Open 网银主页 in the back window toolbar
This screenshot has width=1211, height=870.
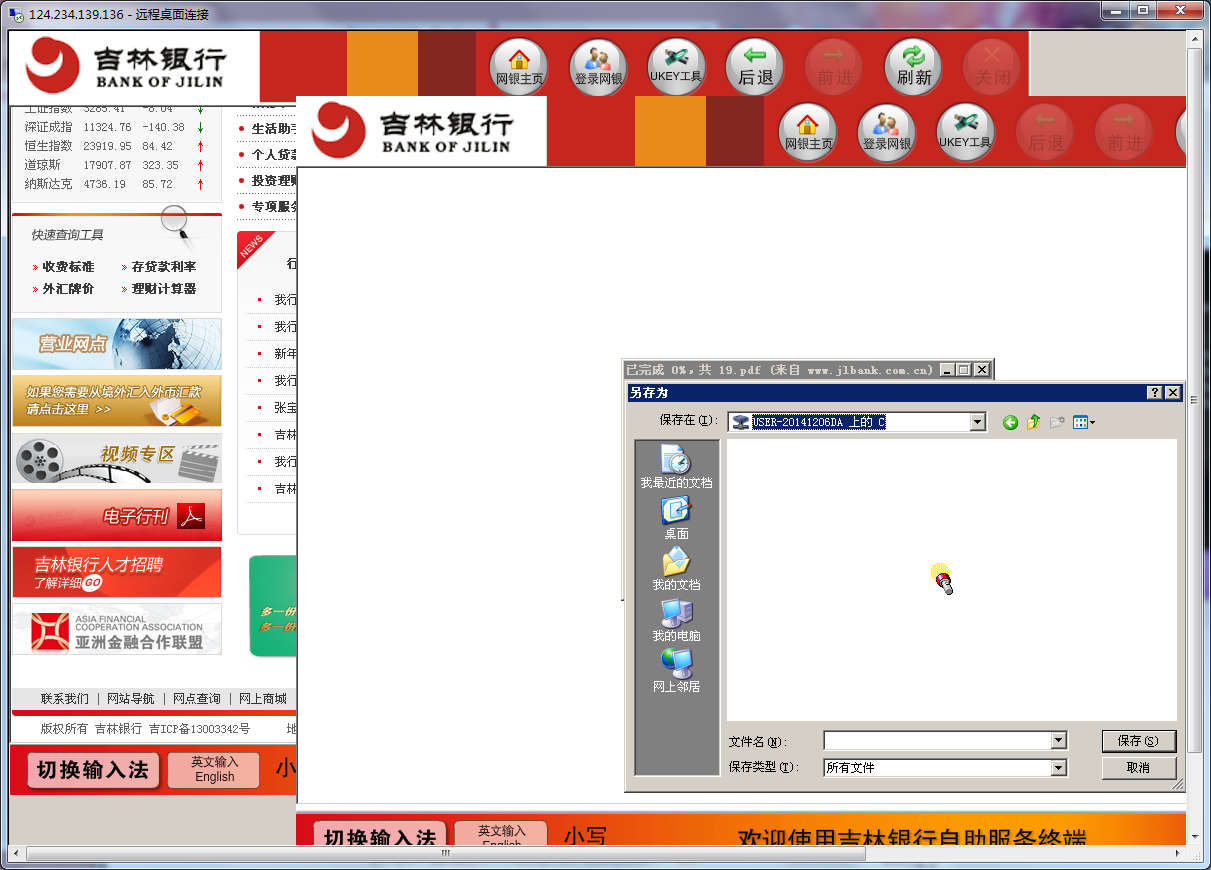[x=519, y=66]
